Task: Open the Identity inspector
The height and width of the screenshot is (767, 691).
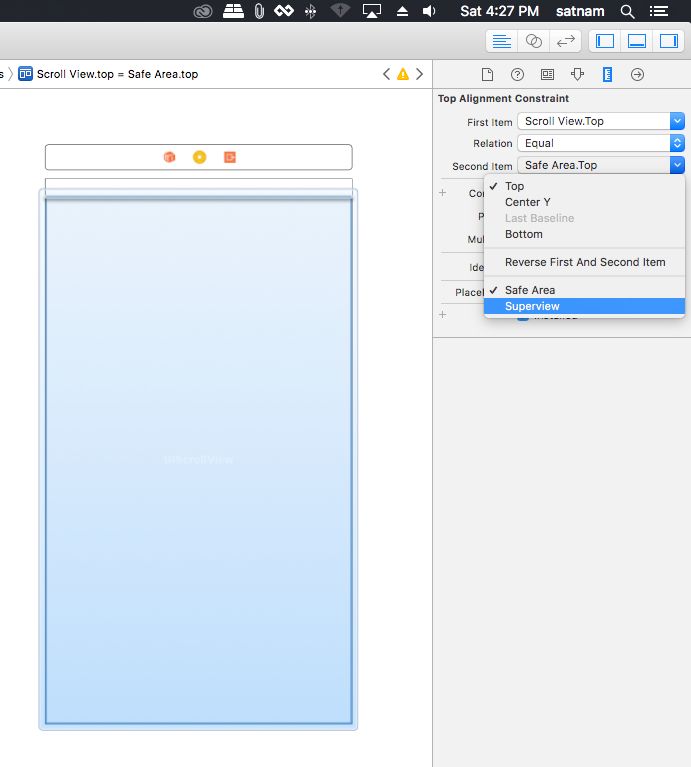Action: [x=547, y=74]
